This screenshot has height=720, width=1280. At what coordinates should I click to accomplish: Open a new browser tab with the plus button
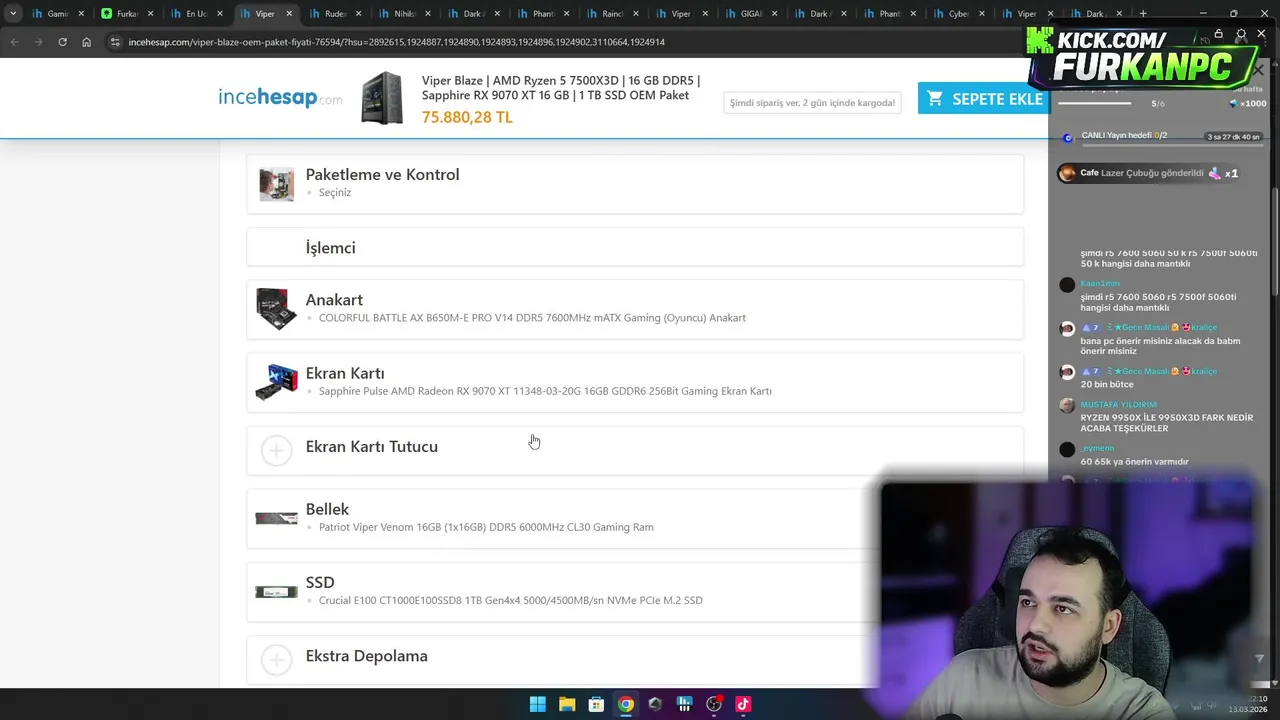point(1143,14)
